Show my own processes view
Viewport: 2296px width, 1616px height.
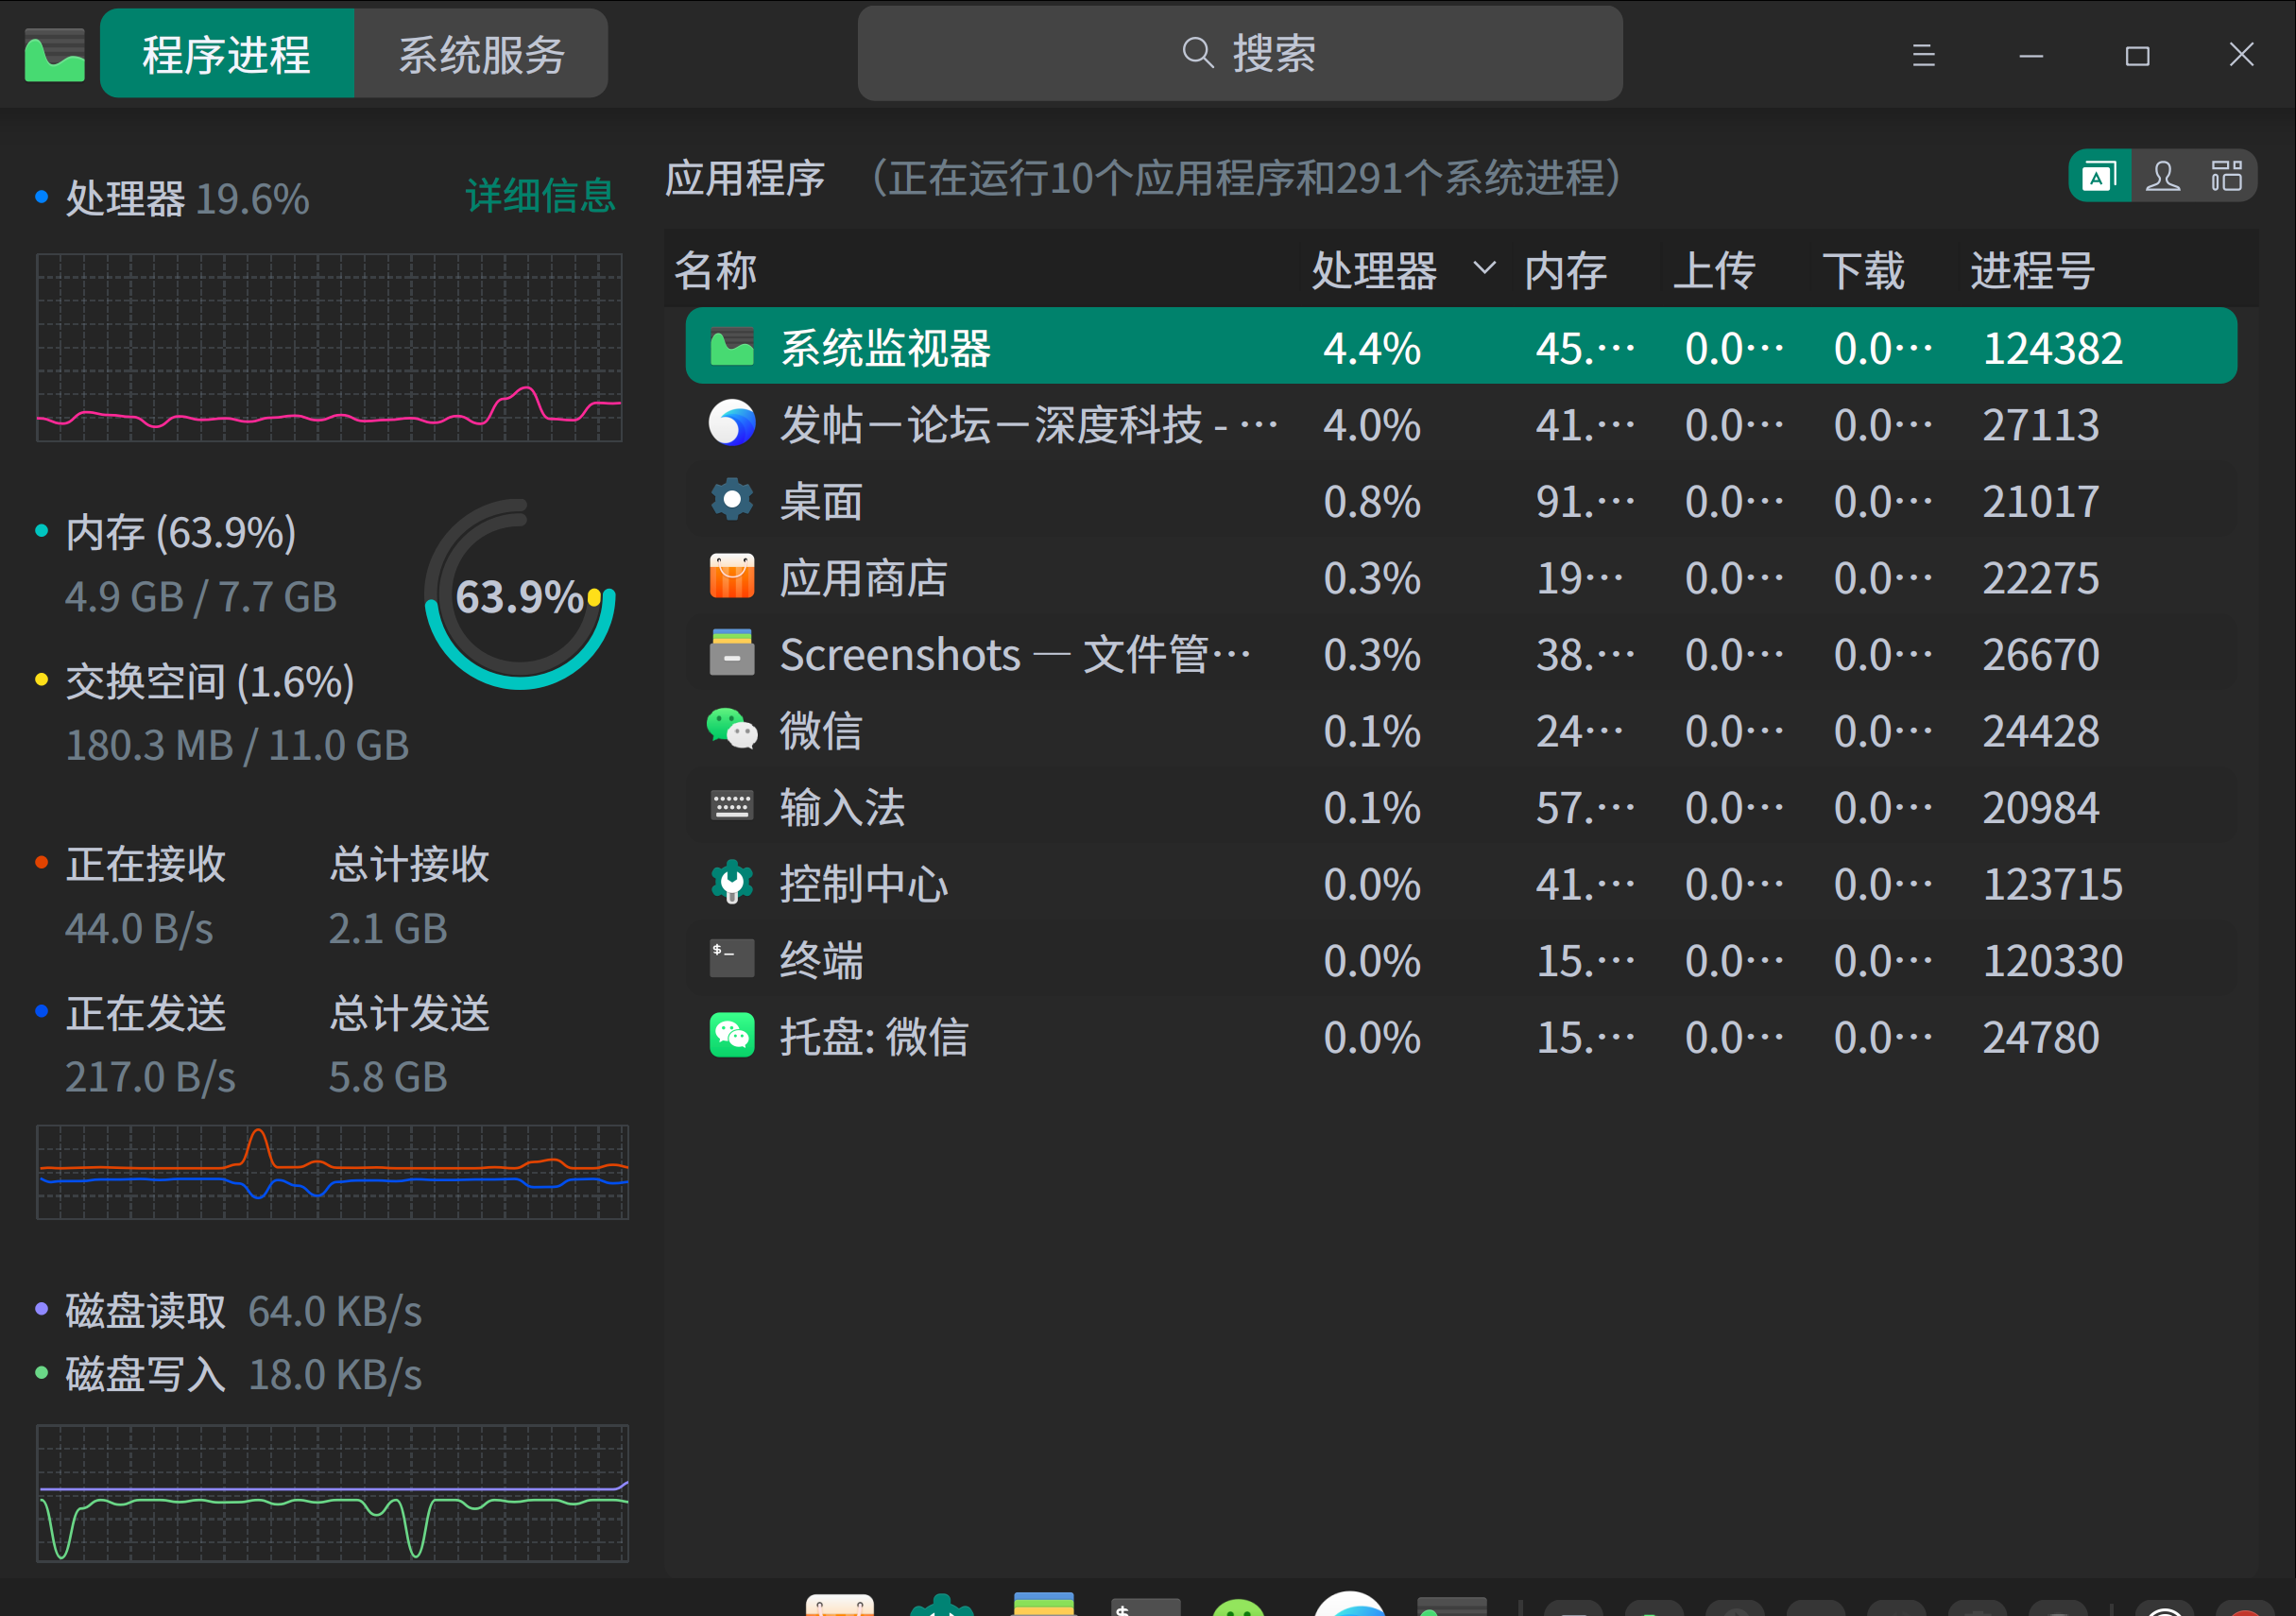[2163, 177]
